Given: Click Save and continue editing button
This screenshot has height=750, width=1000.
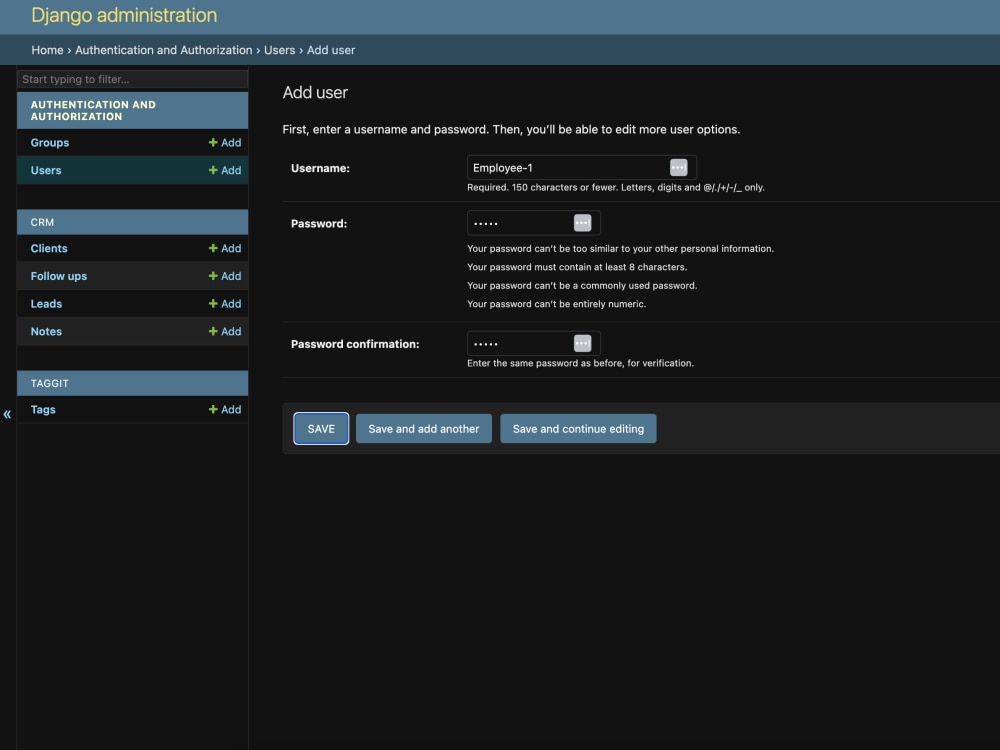Looking at the screenshot, I should point(578,429).
